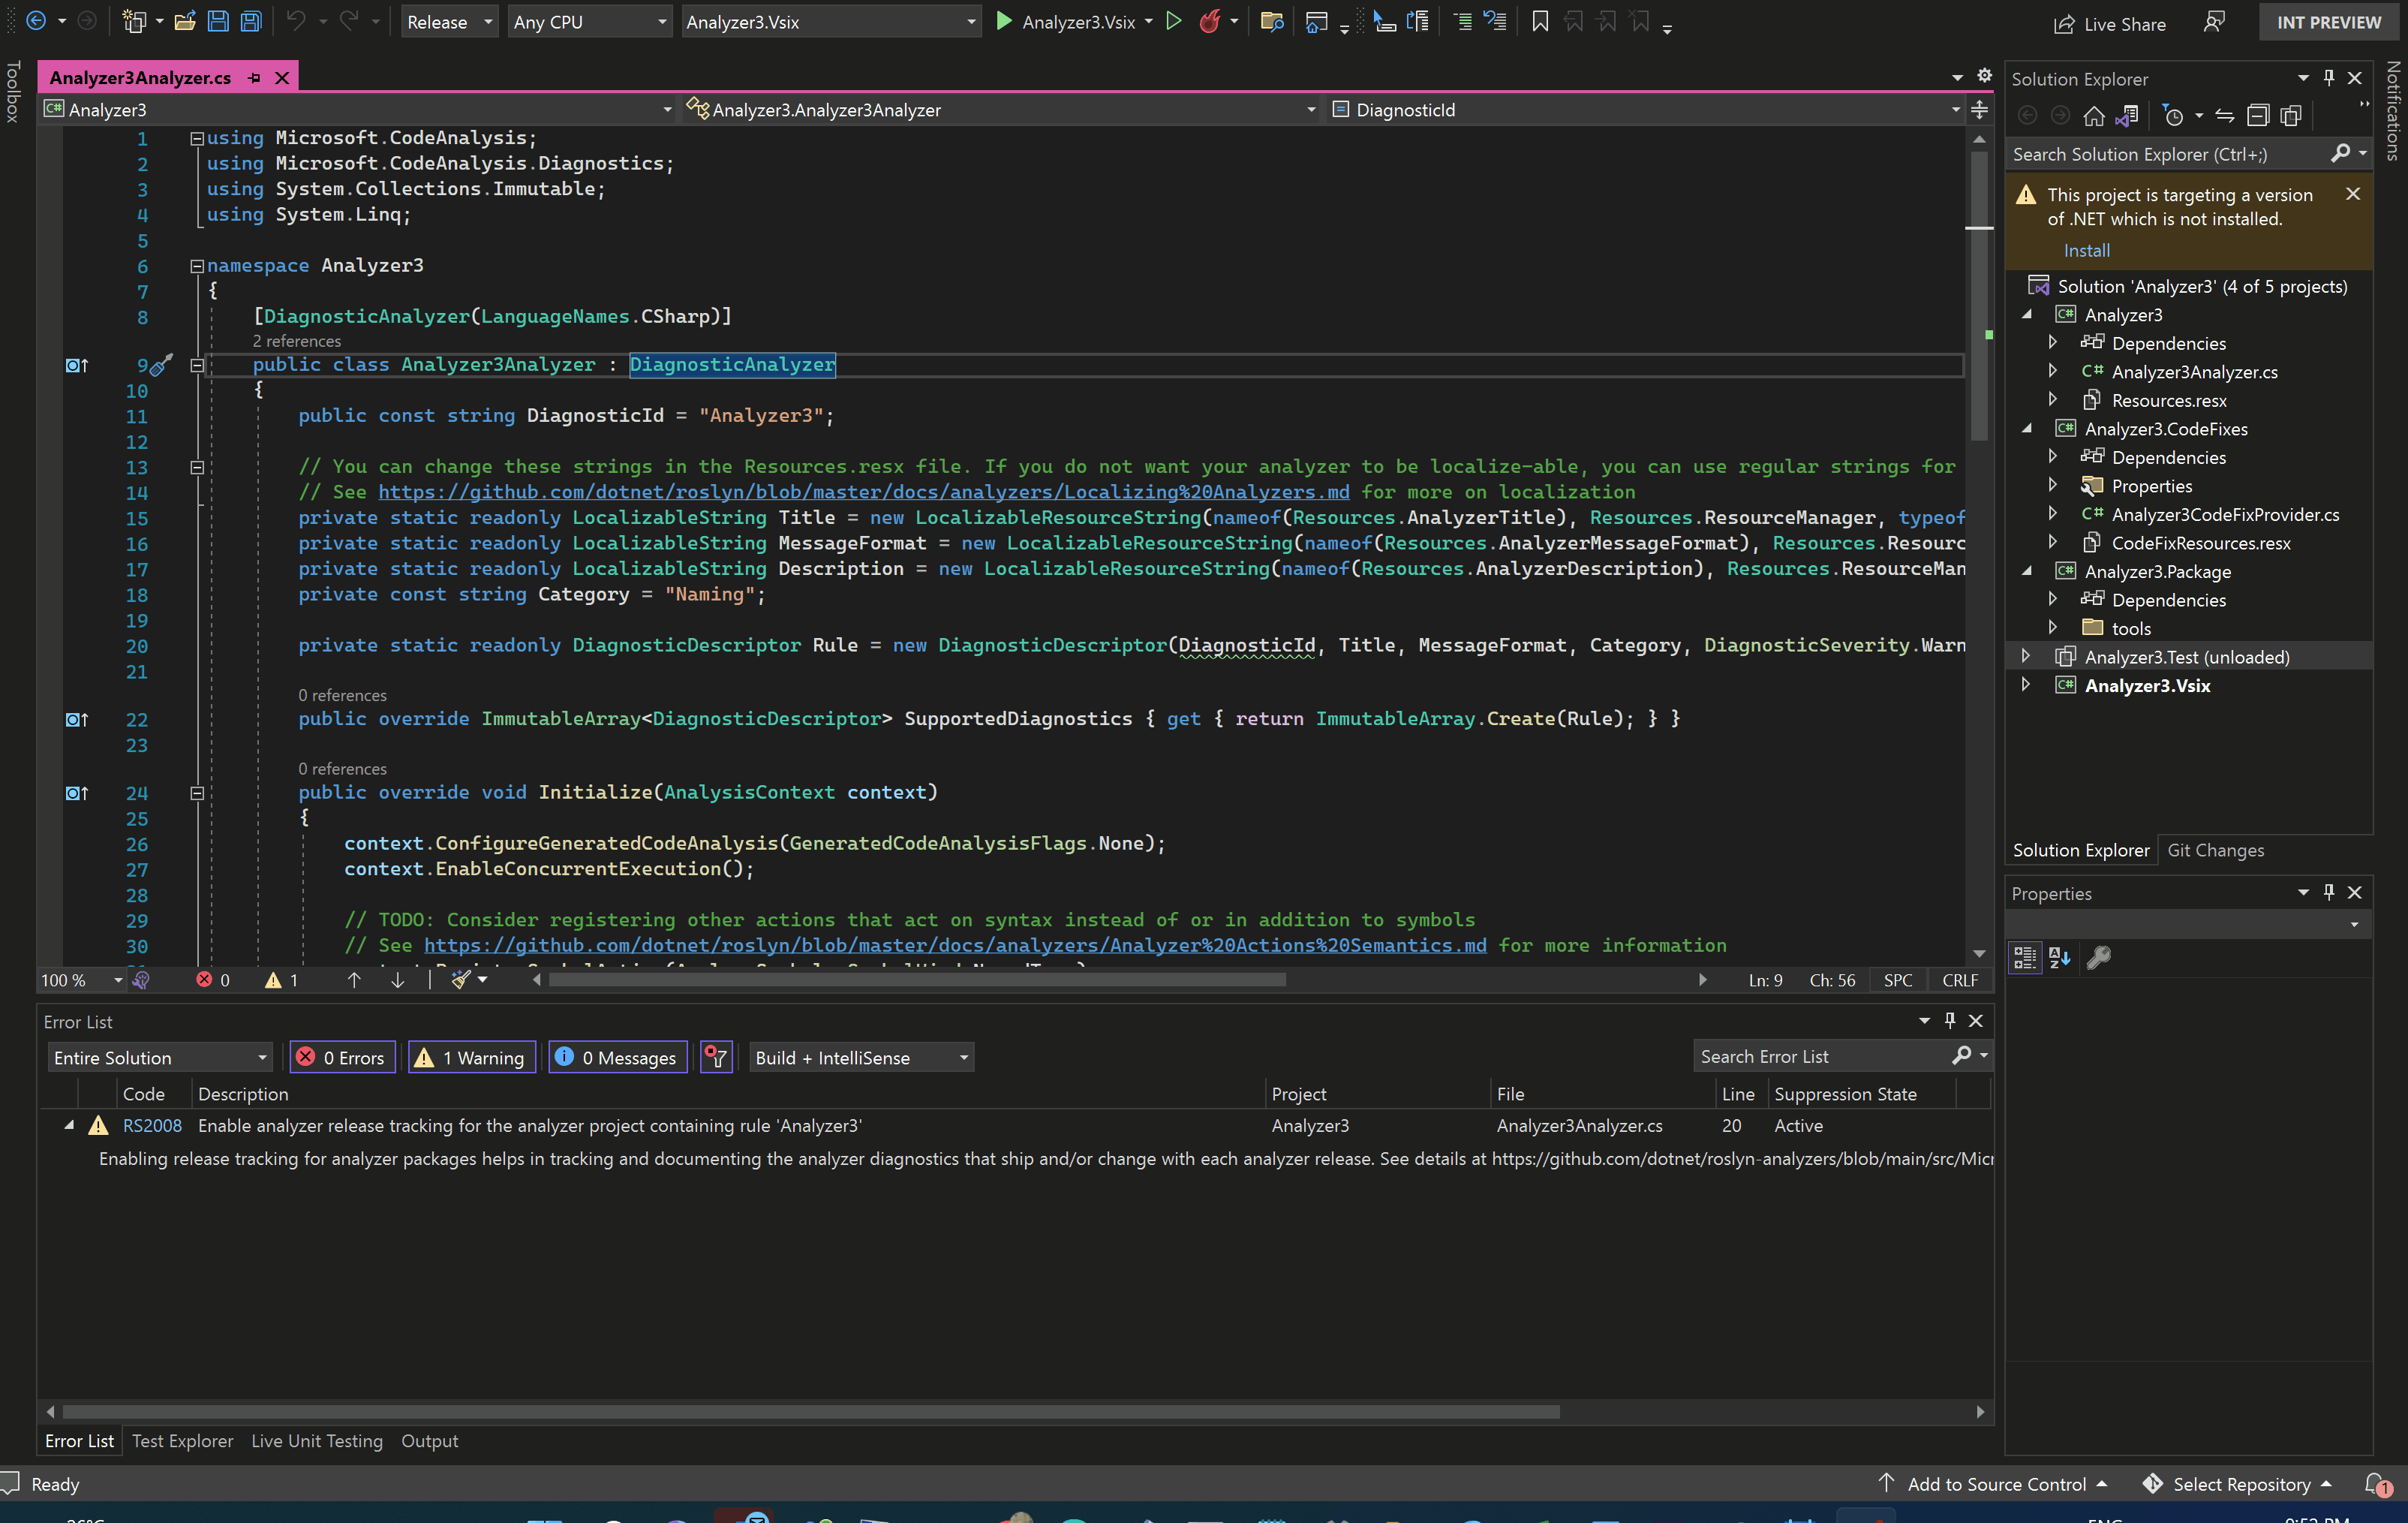Open the Entire Solution scope dropdown
Viewport: 2408px width, 1523px height.
(x=160, y=1058)
